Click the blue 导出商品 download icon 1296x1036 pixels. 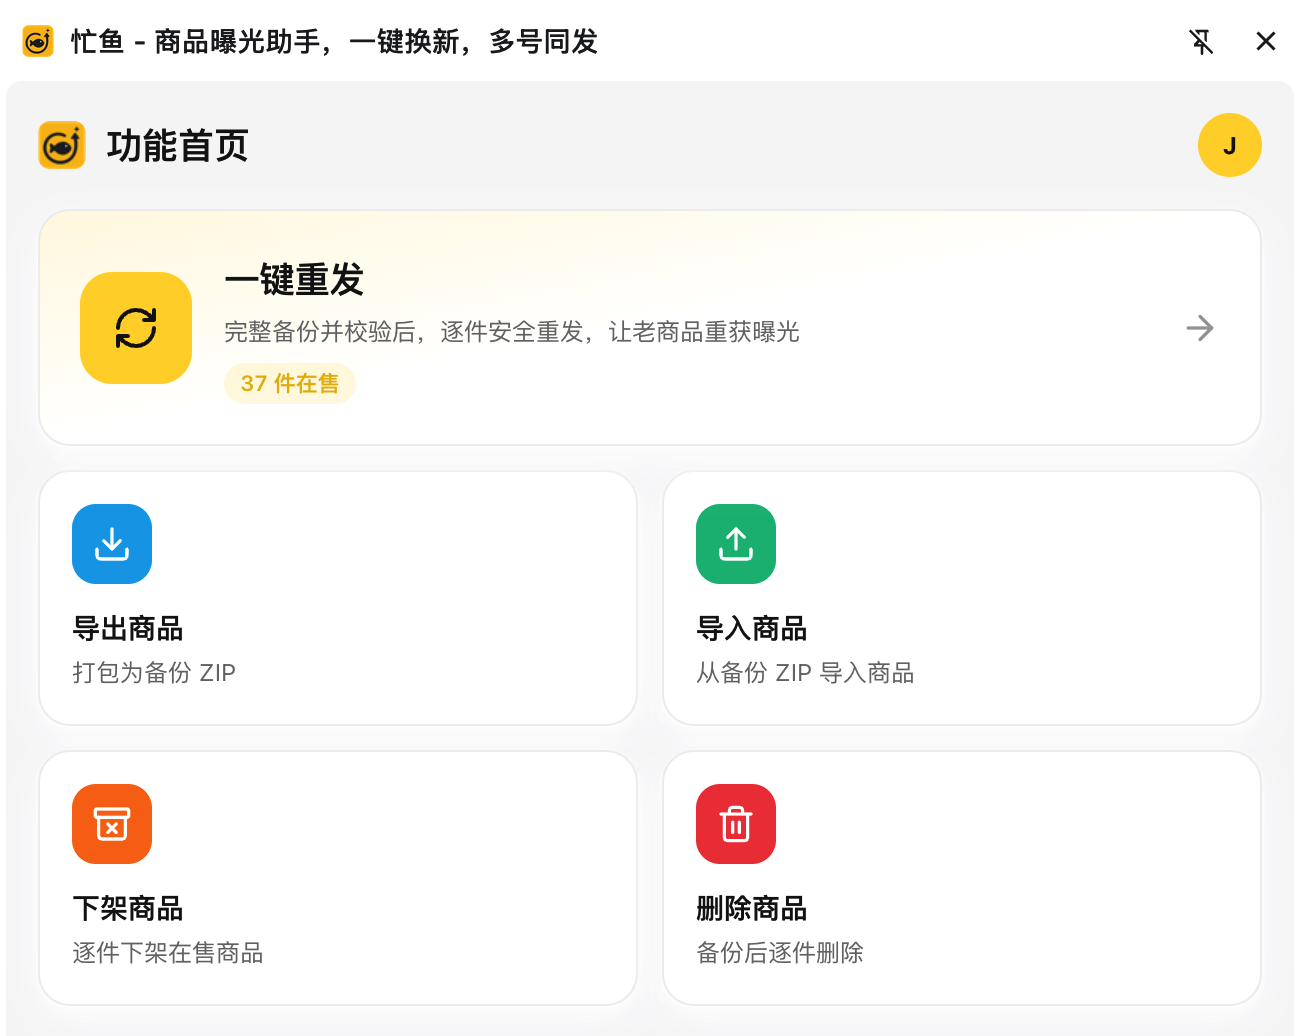112,544
